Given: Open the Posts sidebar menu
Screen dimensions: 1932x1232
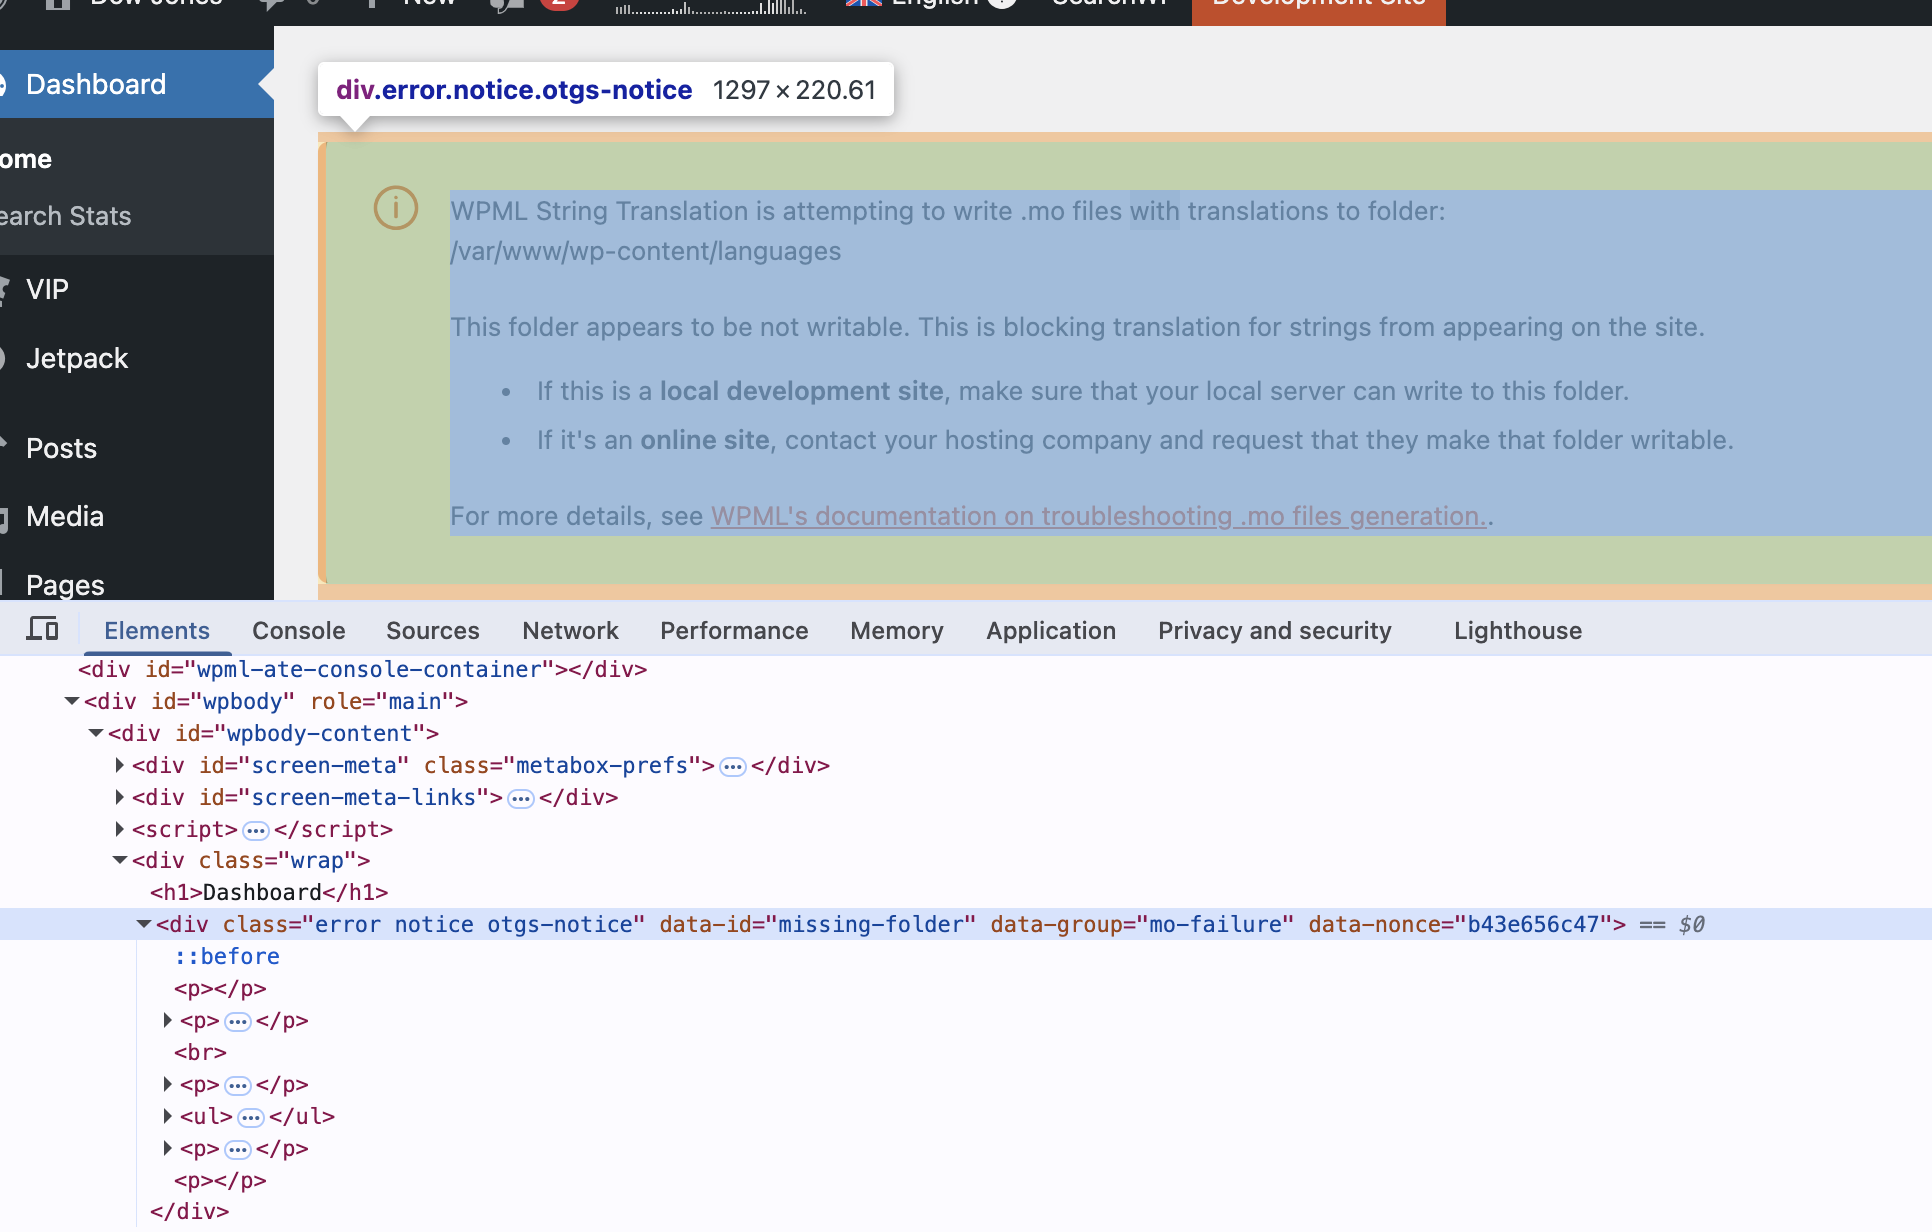Looking at the screenshot, I should (x=61, y=448).
